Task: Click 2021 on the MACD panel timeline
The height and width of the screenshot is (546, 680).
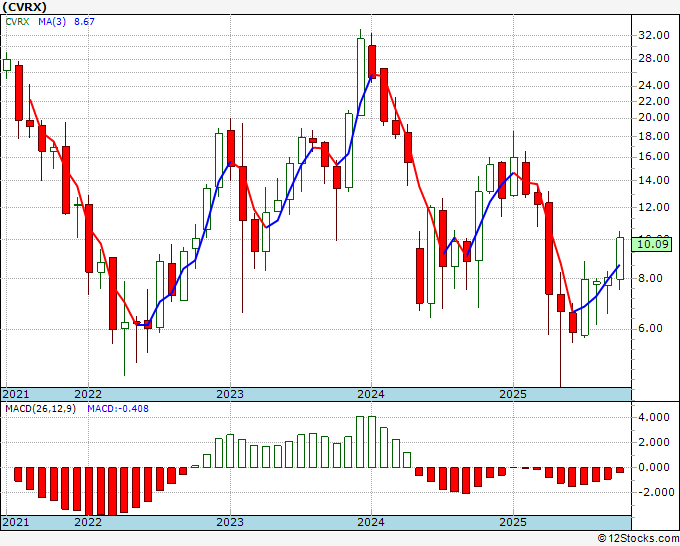Action: [x=16, y=522]
